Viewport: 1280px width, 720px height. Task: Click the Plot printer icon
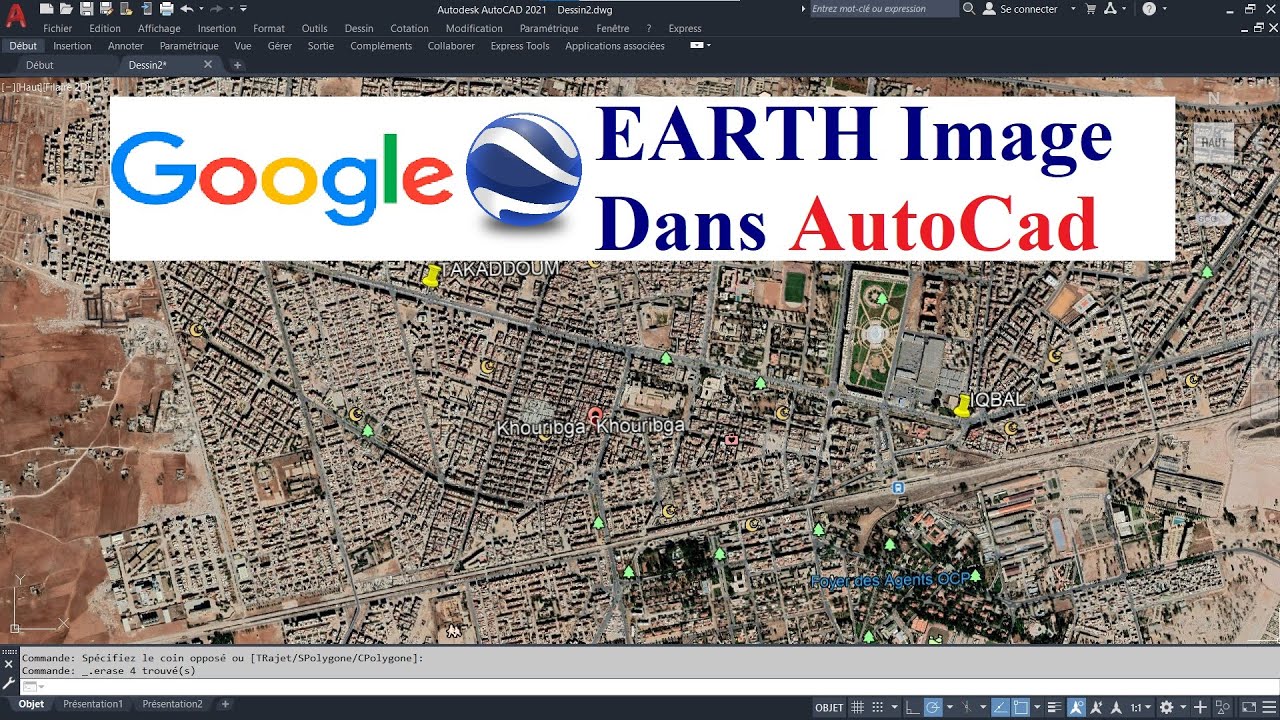166,9
